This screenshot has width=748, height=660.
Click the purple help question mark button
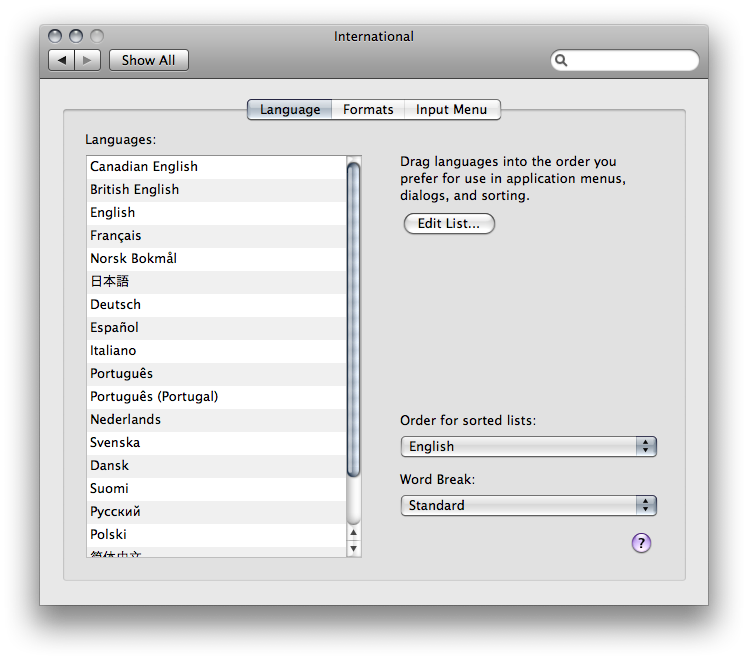click(x=641, y=543)
